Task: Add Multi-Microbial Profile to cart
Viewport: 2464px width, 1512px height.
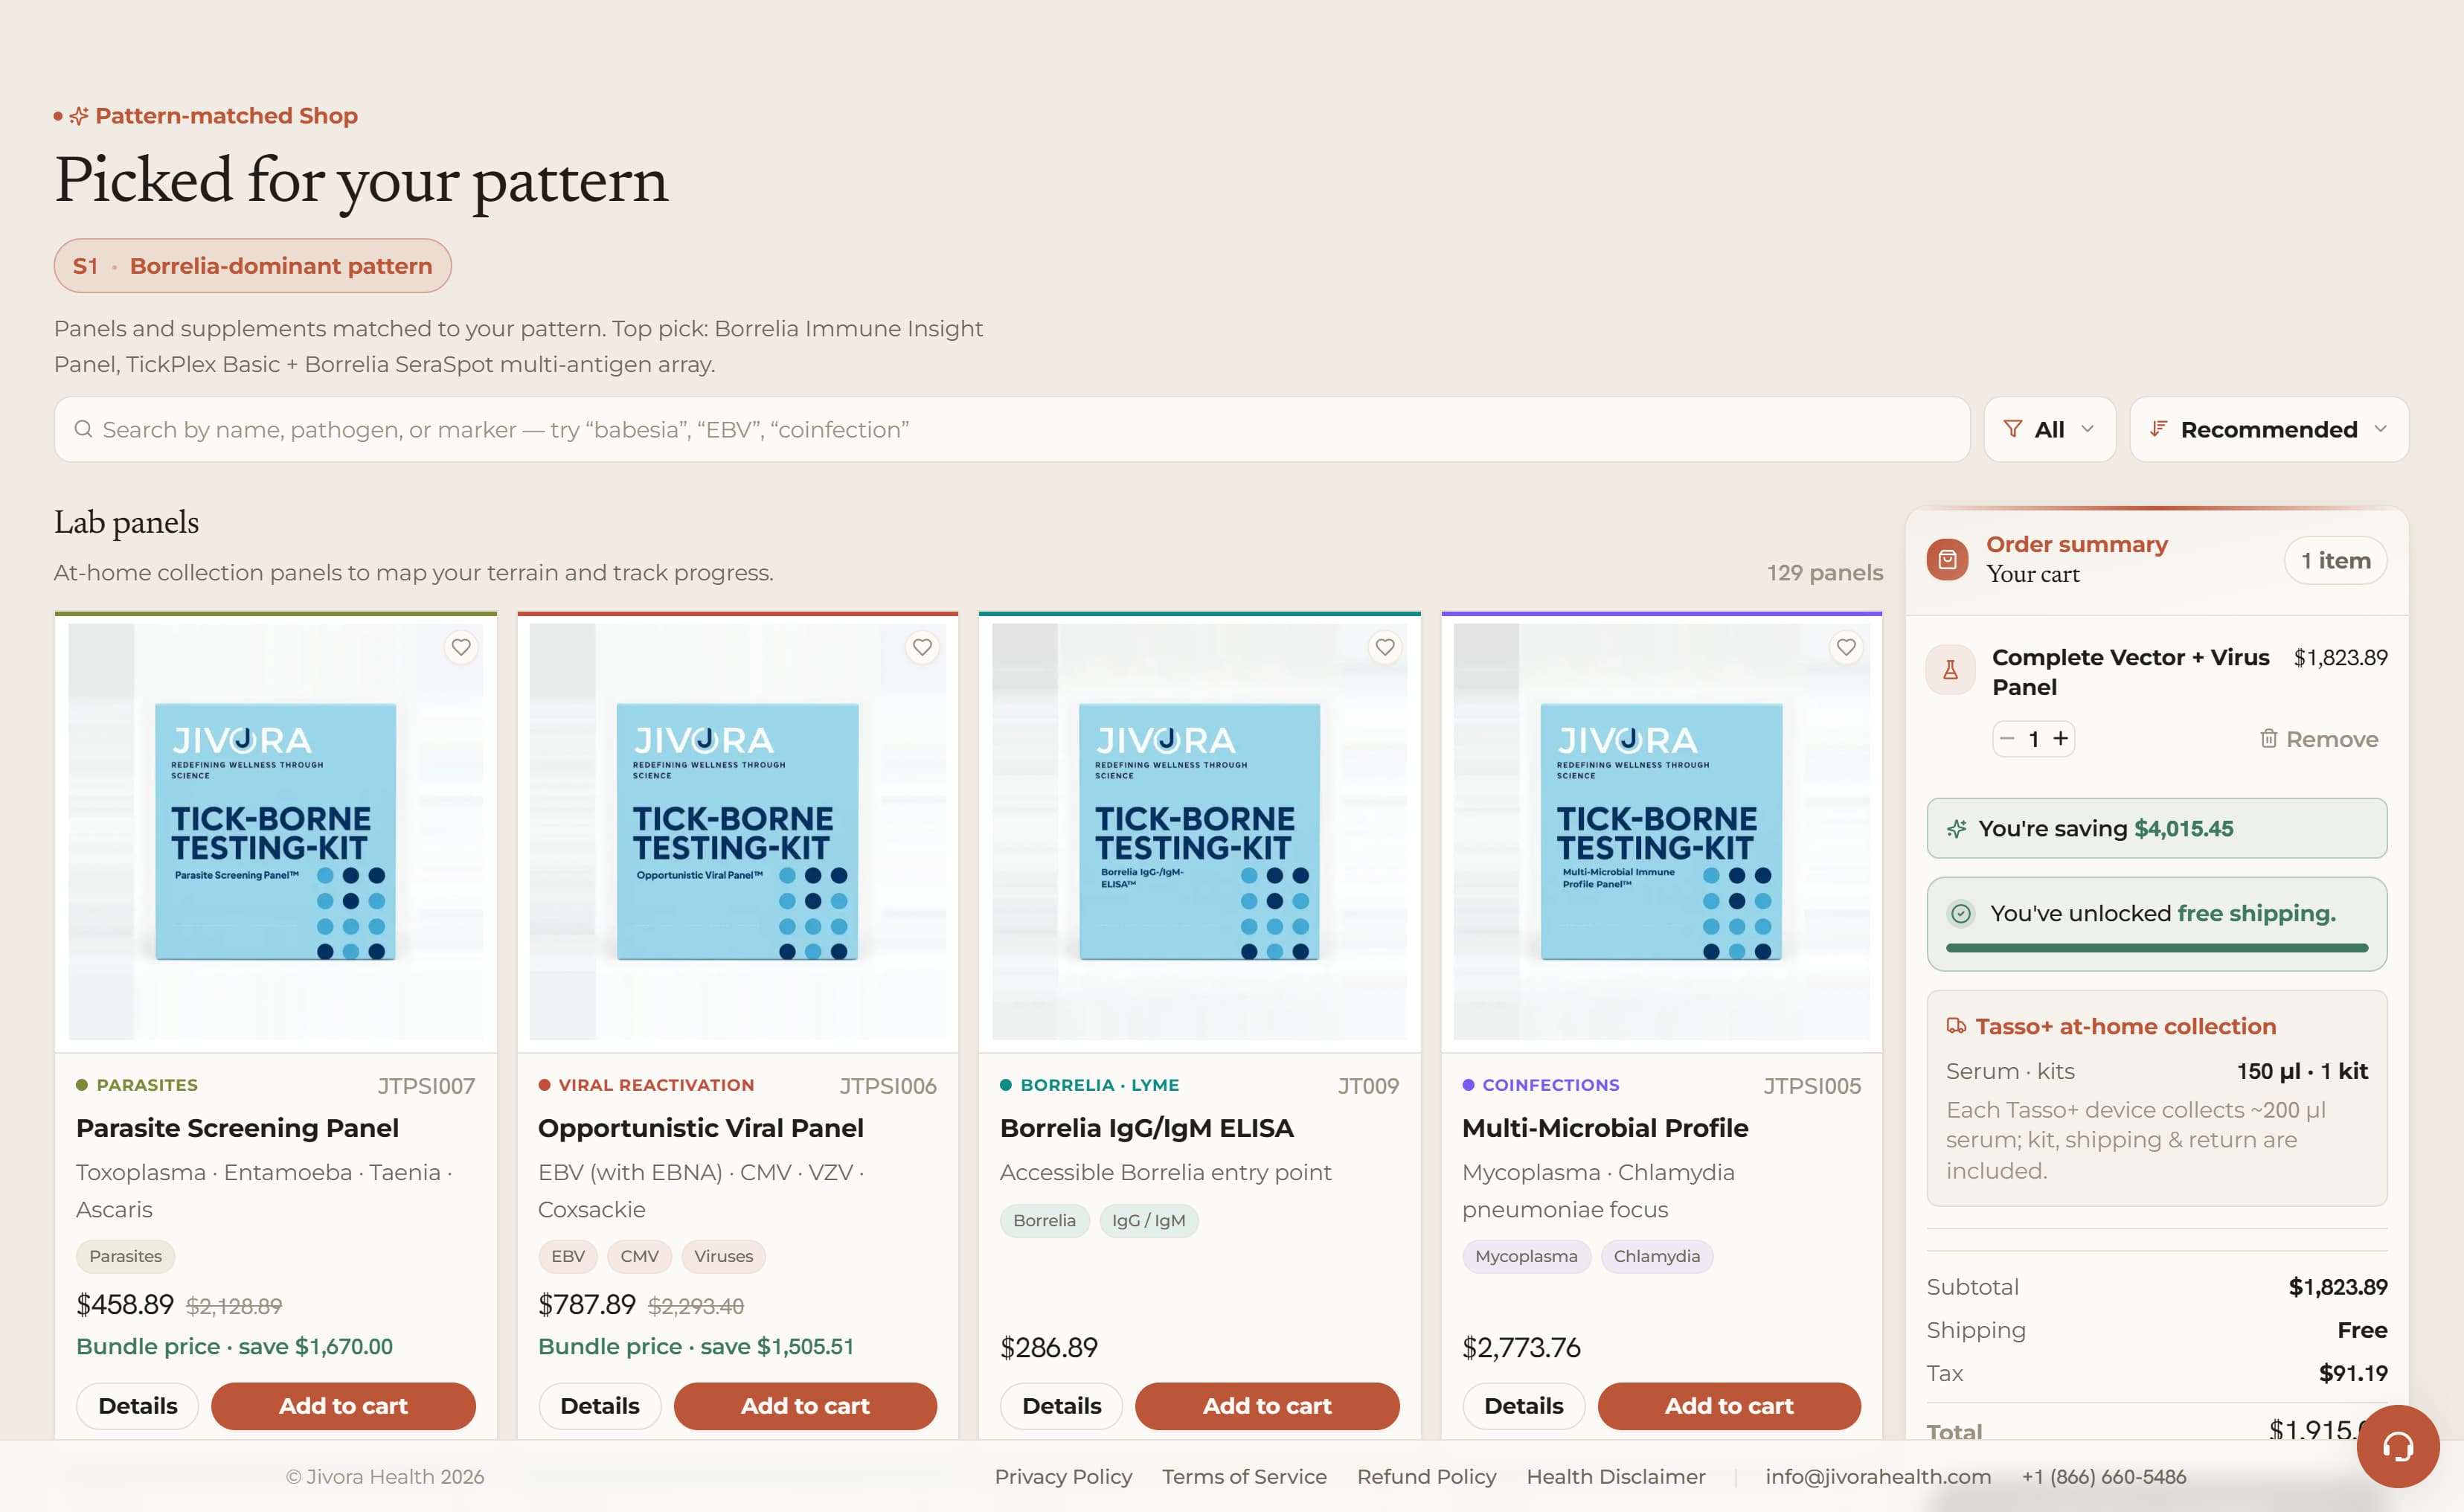Action: [1729, 1406]
